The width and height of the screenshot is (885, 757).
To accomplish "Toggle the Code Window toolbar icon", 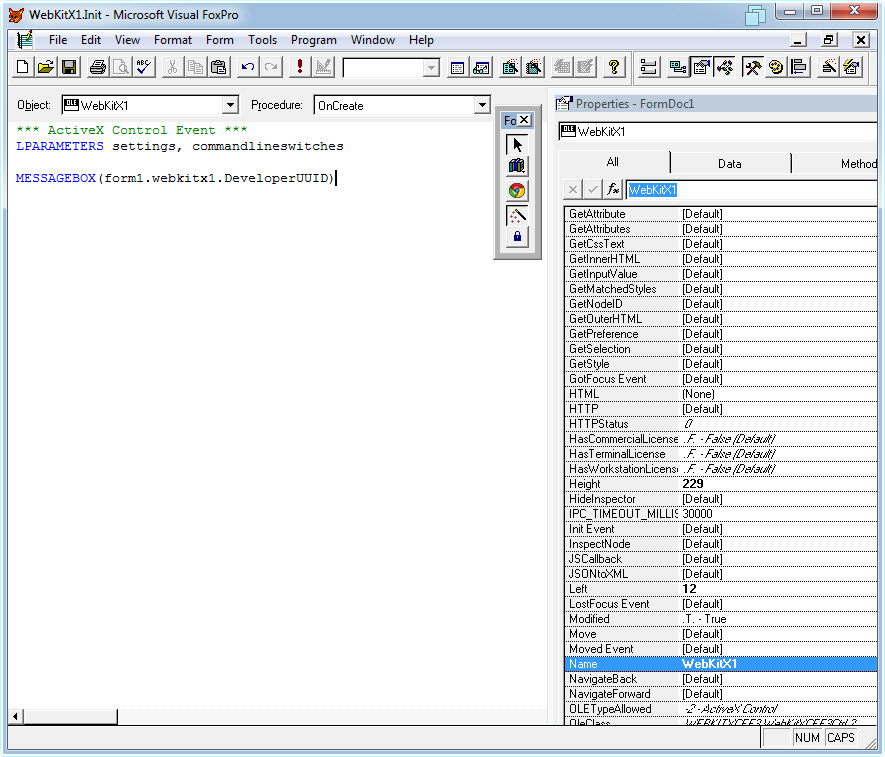I will pos(725,67).
